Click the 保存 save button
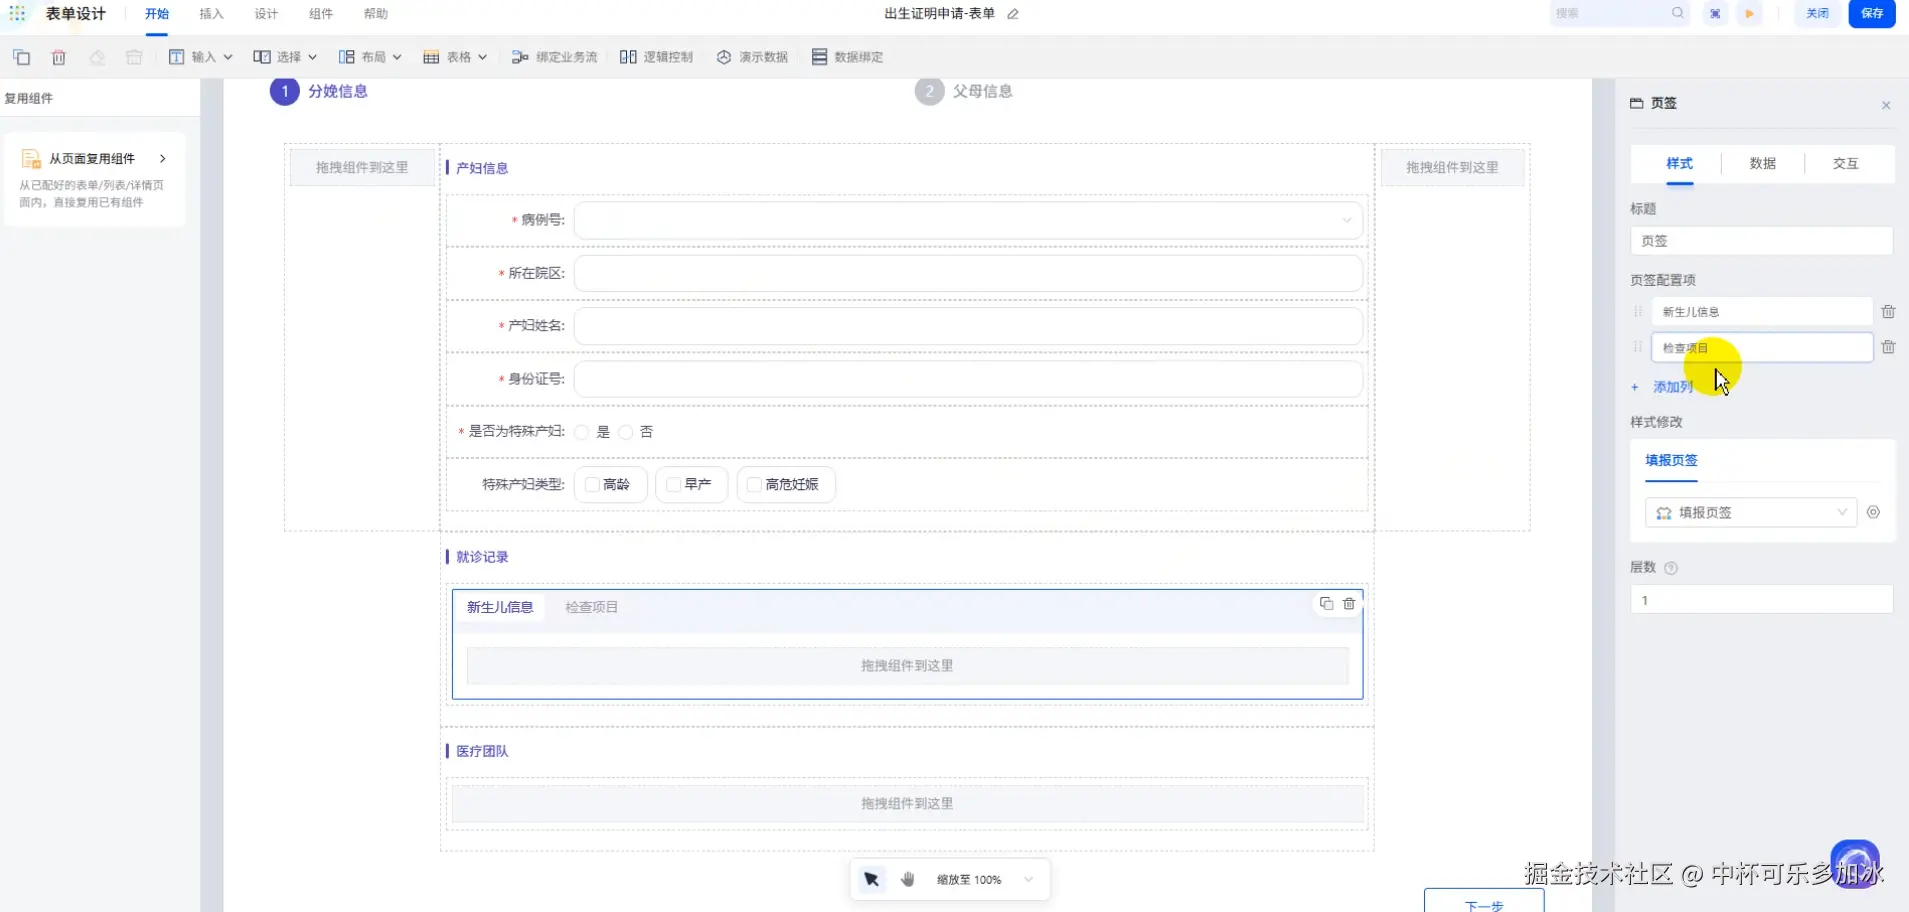 1872,14
